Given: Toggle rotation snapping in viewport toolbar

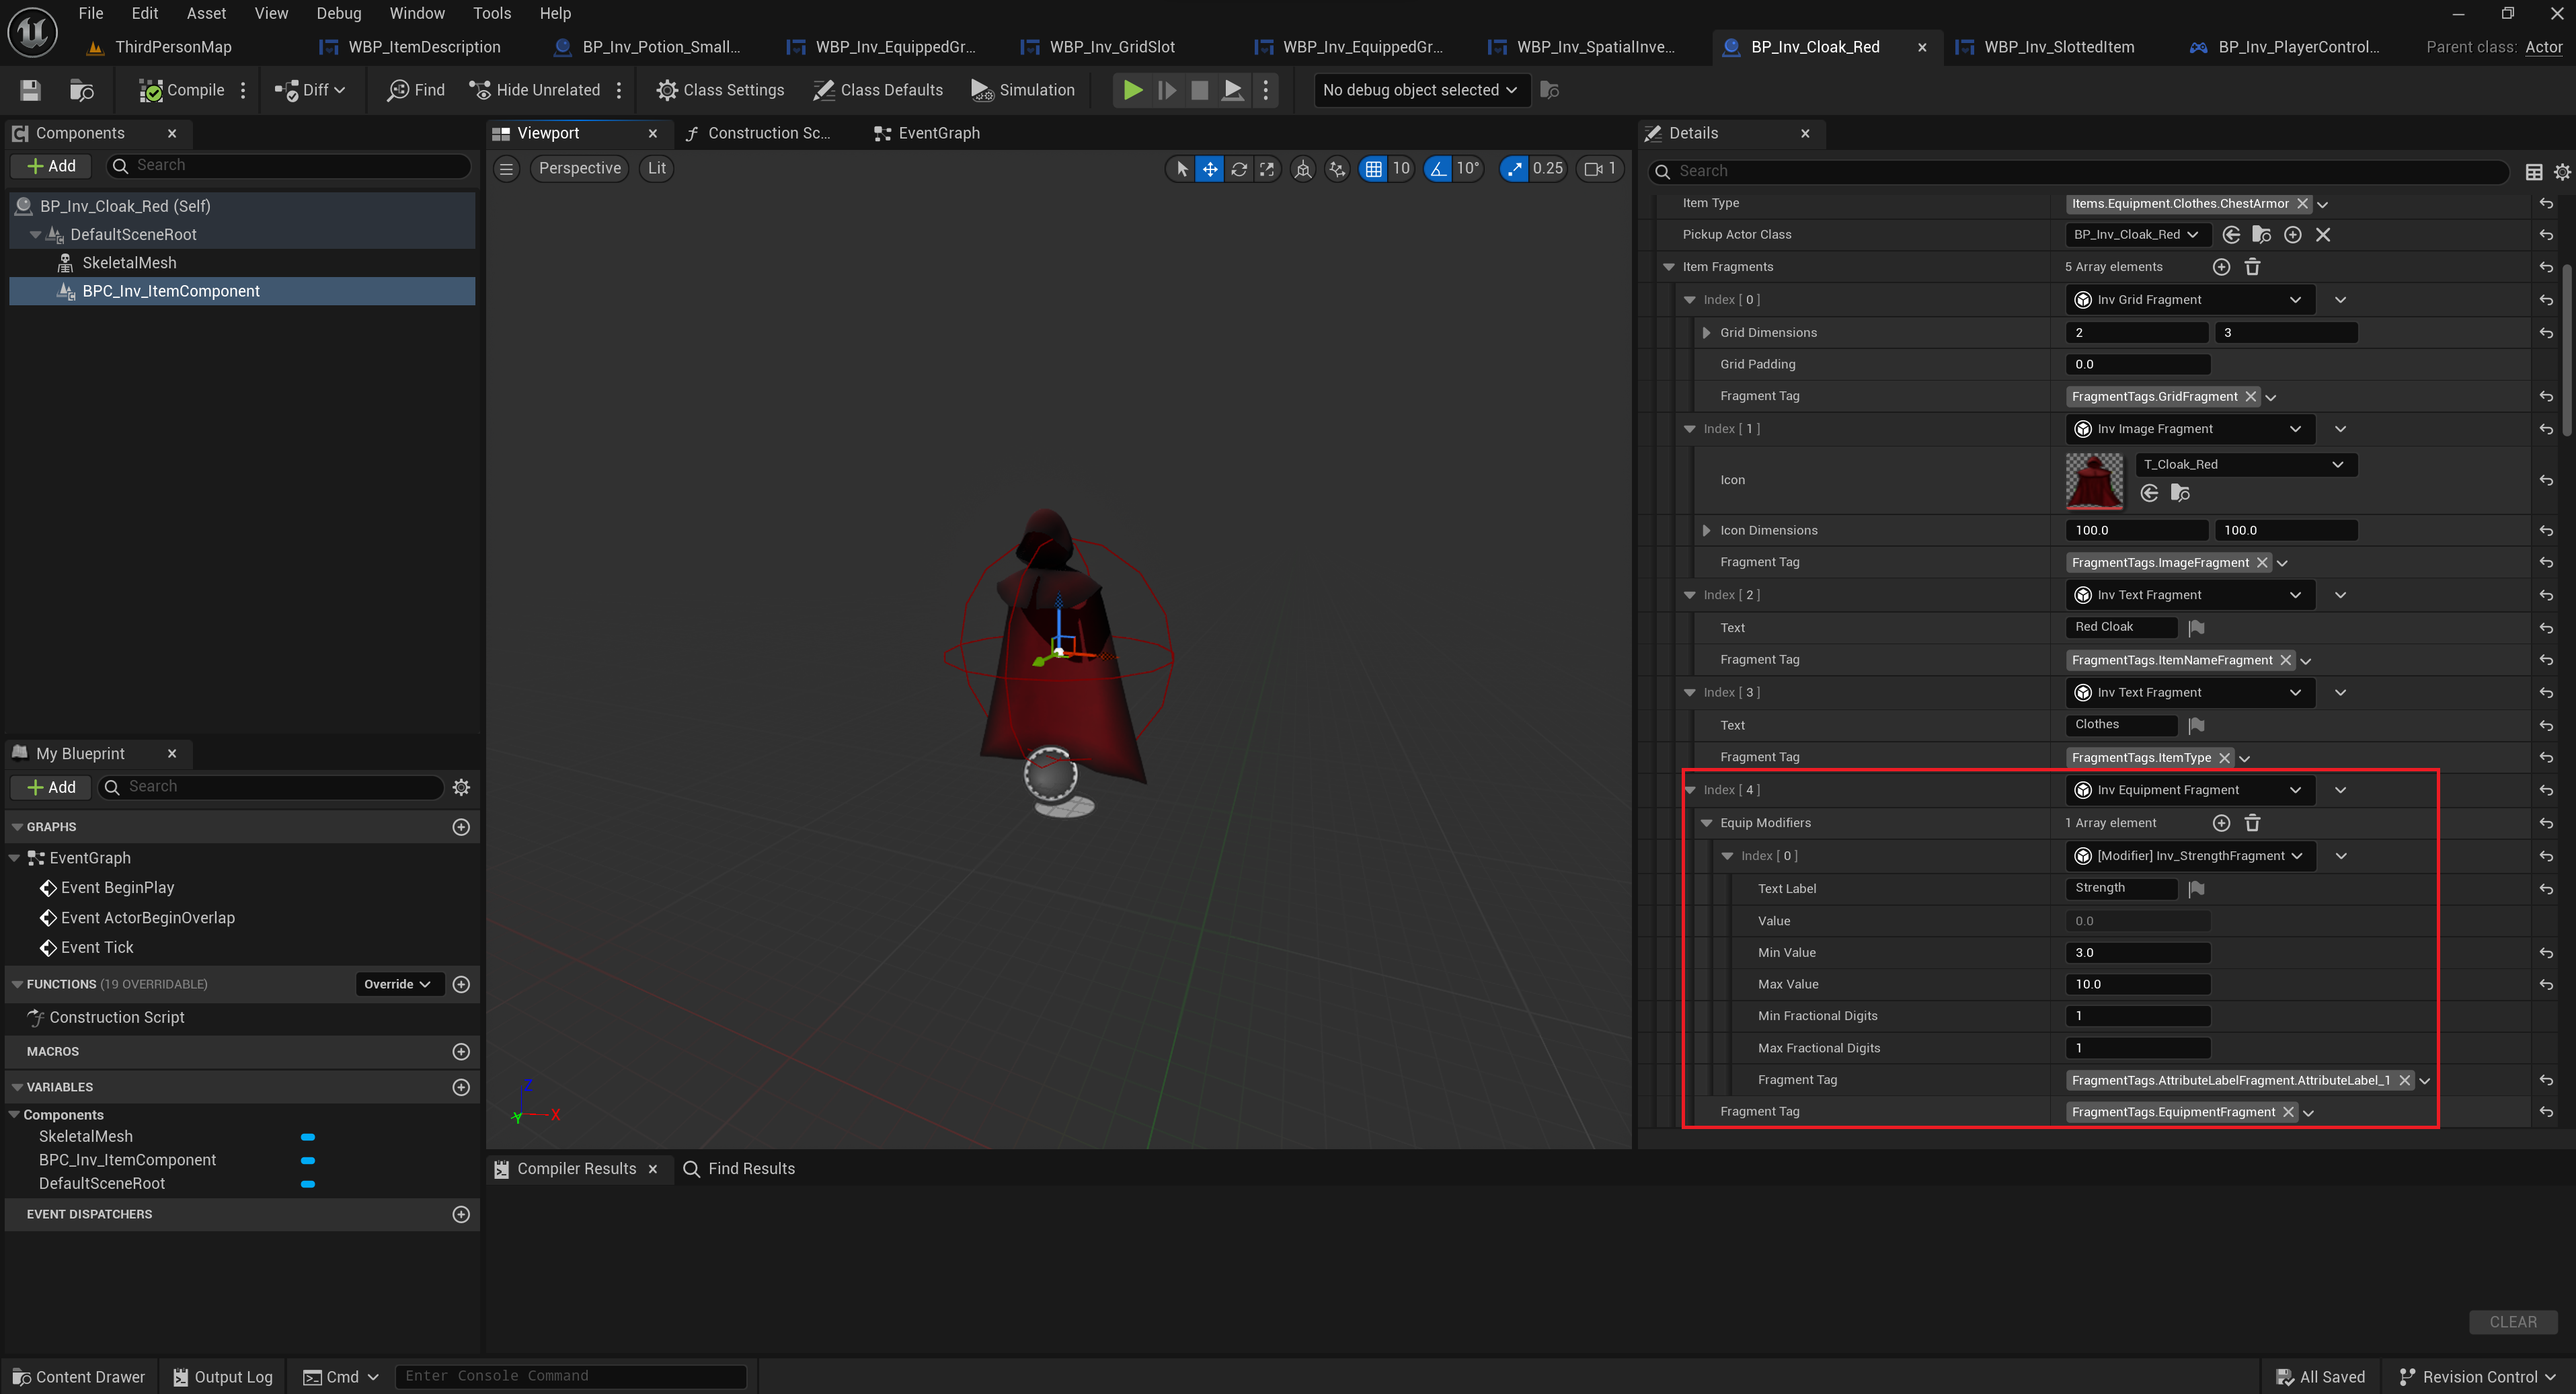Looking at the screenshot, I should pyautogui.click(x=1438, y=169).
